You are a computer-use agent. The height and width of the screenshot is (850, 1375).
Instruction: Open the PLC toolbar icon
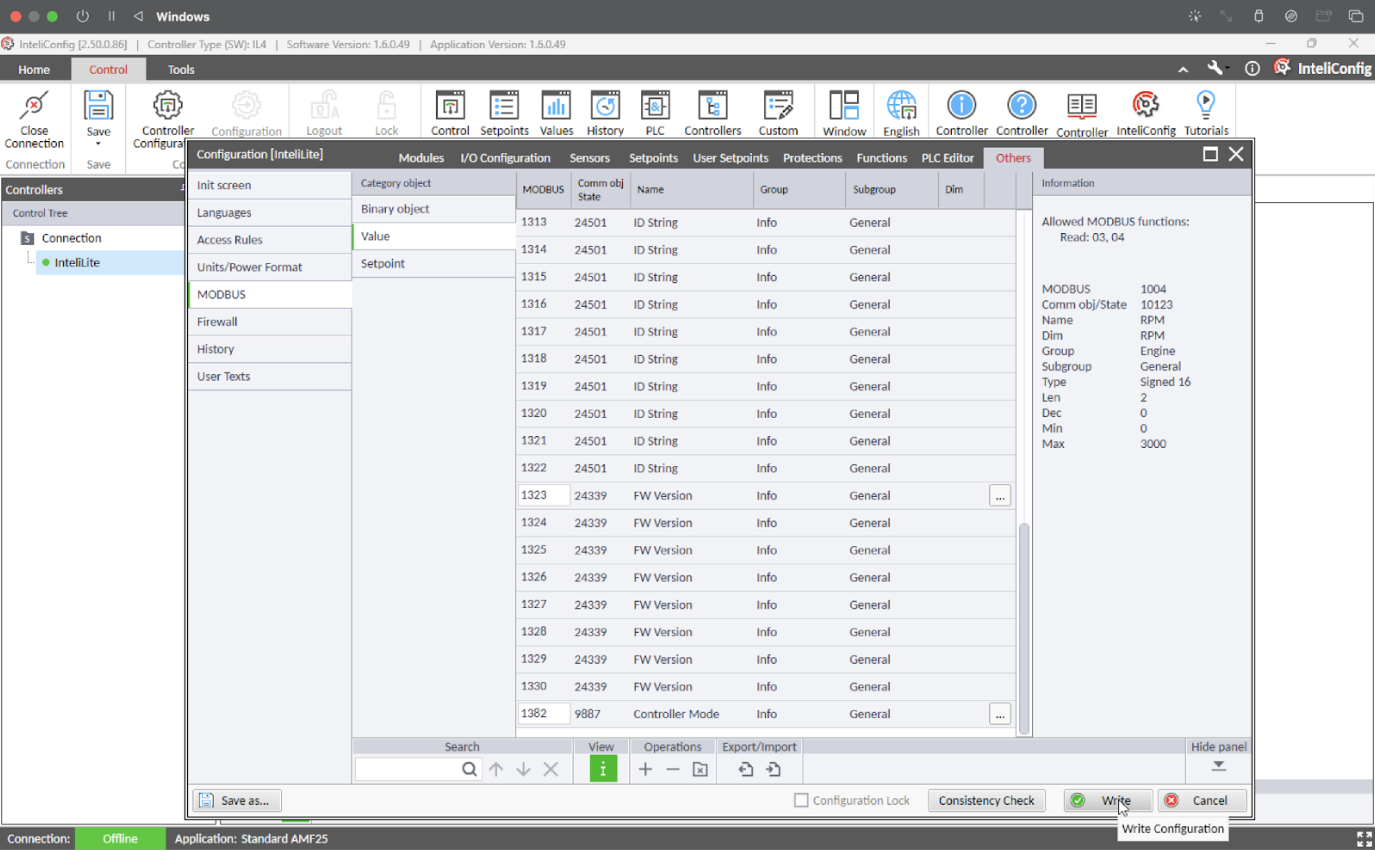[655, 106]
